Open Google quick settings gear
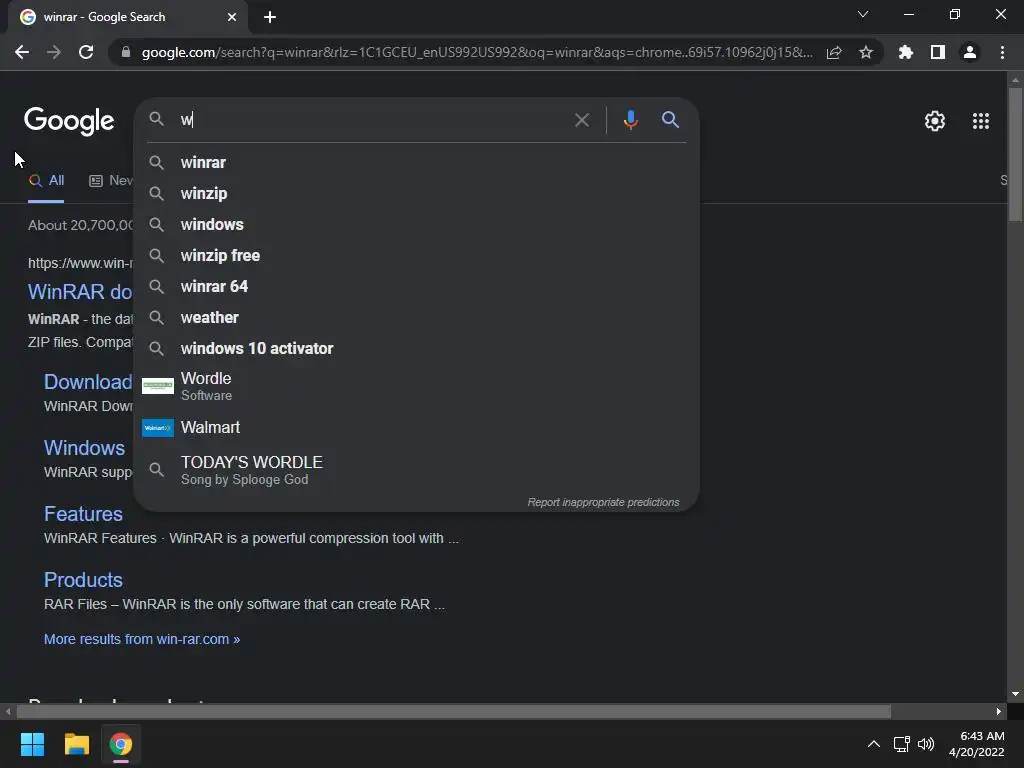Image resolution: width=1024 pixels, height=768 pixels. 935,121
